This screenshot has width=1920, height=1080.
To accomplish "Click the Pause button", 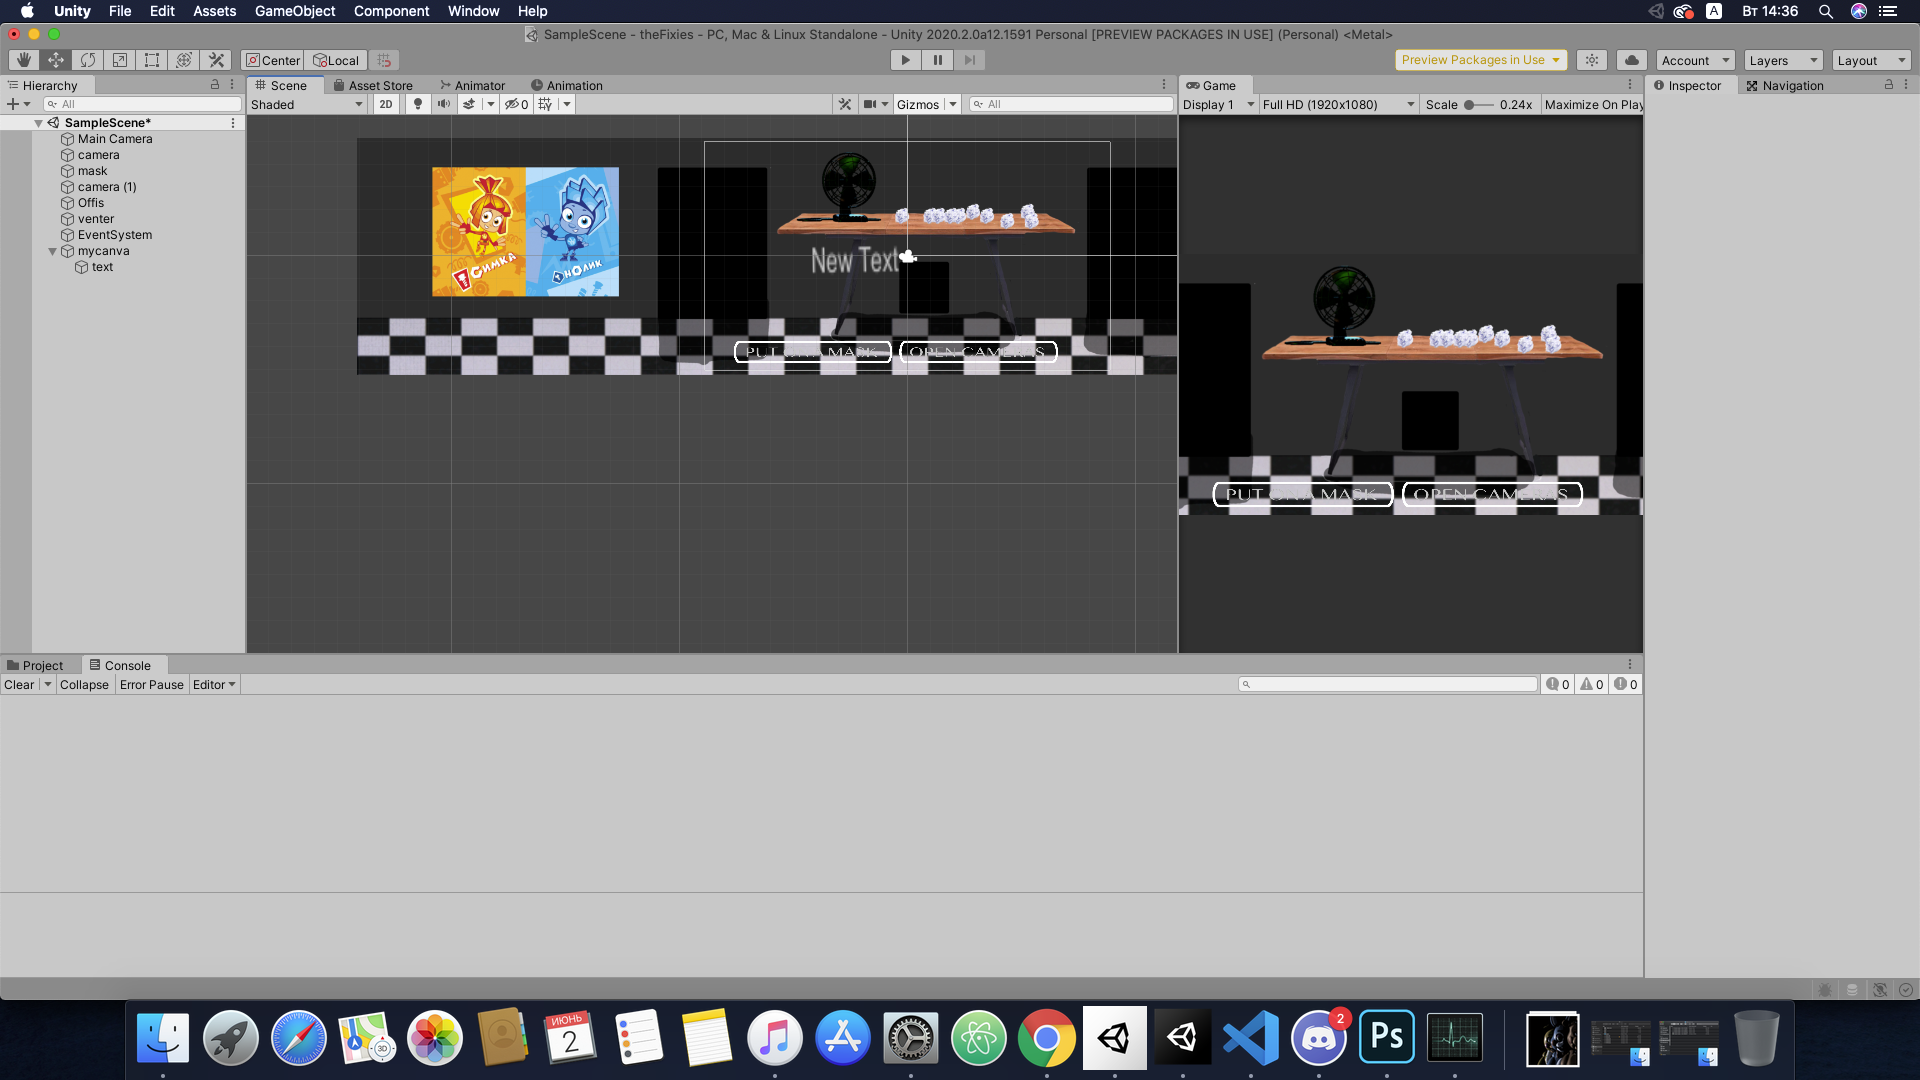I will coord(937,60).
